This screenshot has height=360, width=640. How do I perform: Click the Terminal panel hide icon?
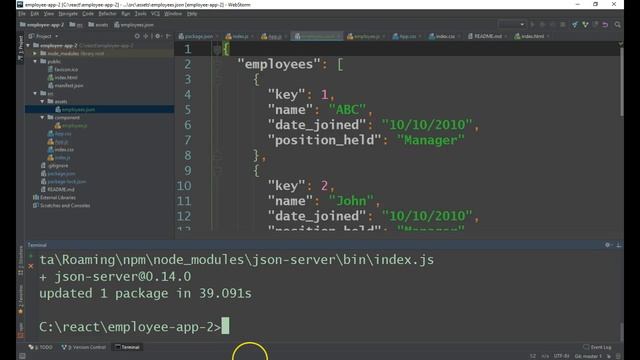point(618,245)
